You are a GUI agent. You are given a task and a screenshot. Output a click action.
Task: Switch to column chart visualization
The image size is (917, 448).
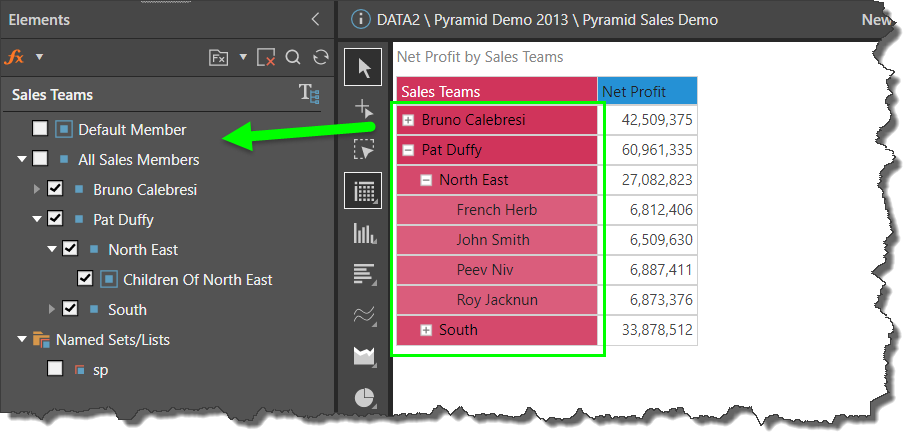364,233
